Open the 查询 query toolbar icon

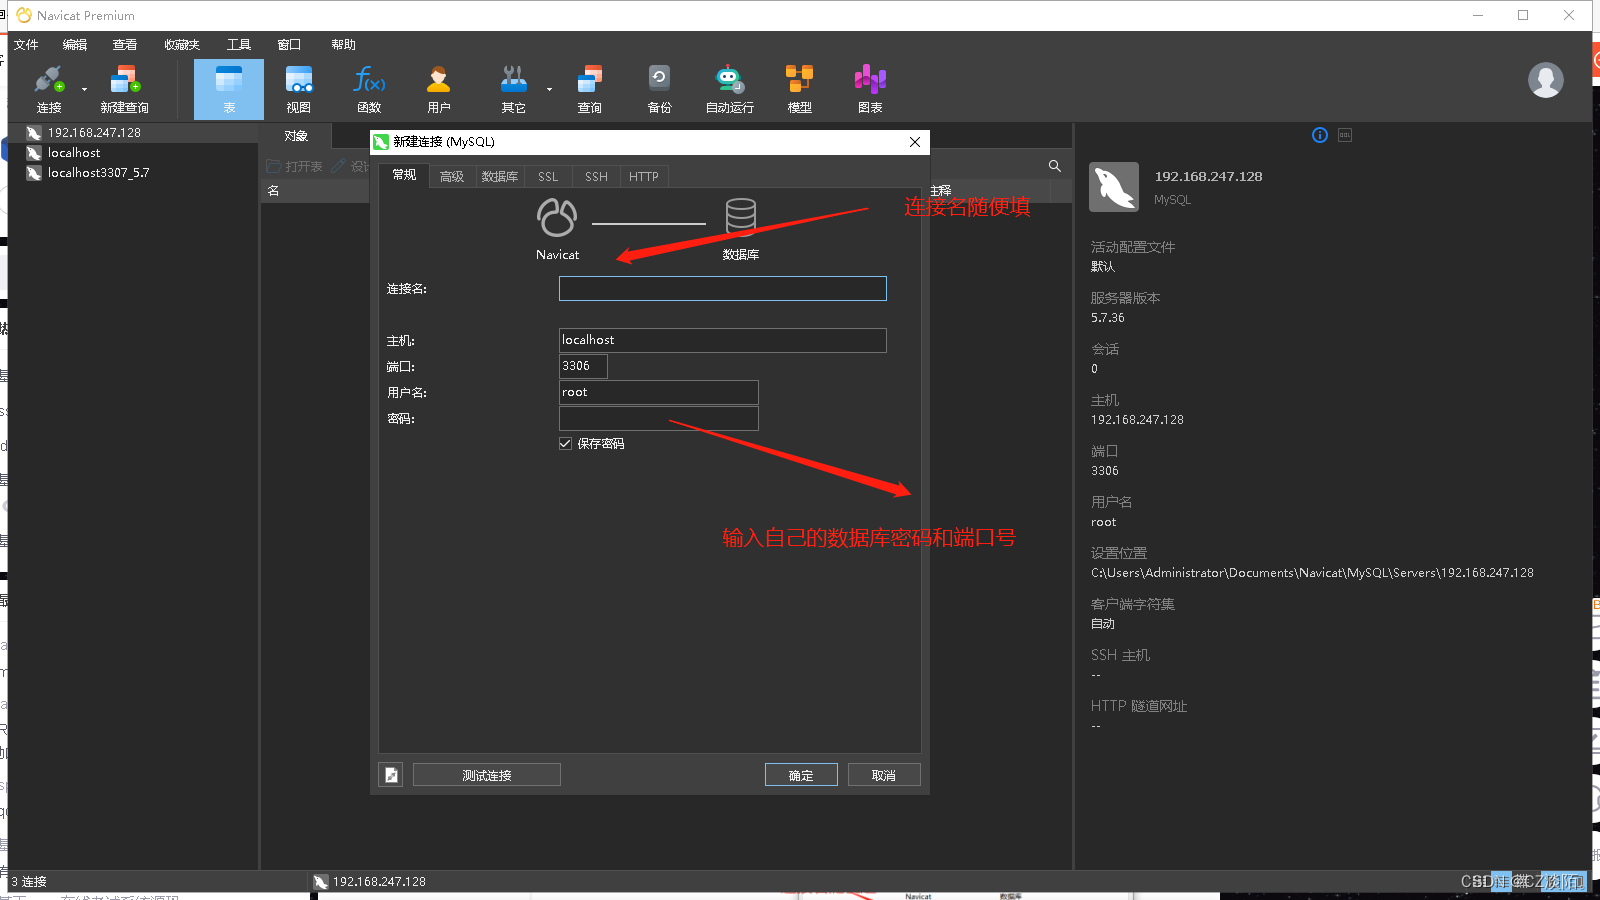pyautogui.click(x=590, y=89)
